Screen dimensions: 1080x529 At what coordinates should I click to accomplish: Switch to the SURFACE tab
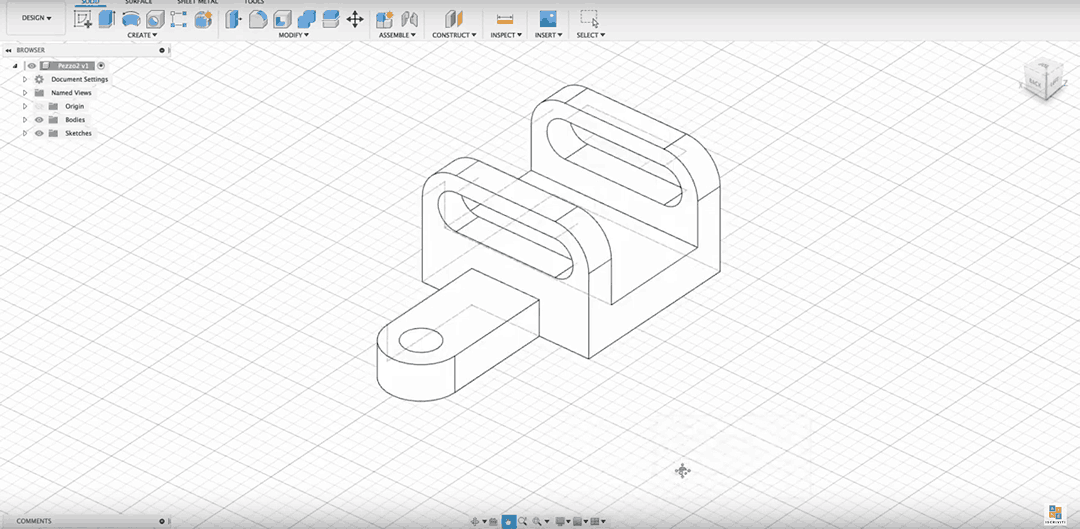[x=139, y=2]
